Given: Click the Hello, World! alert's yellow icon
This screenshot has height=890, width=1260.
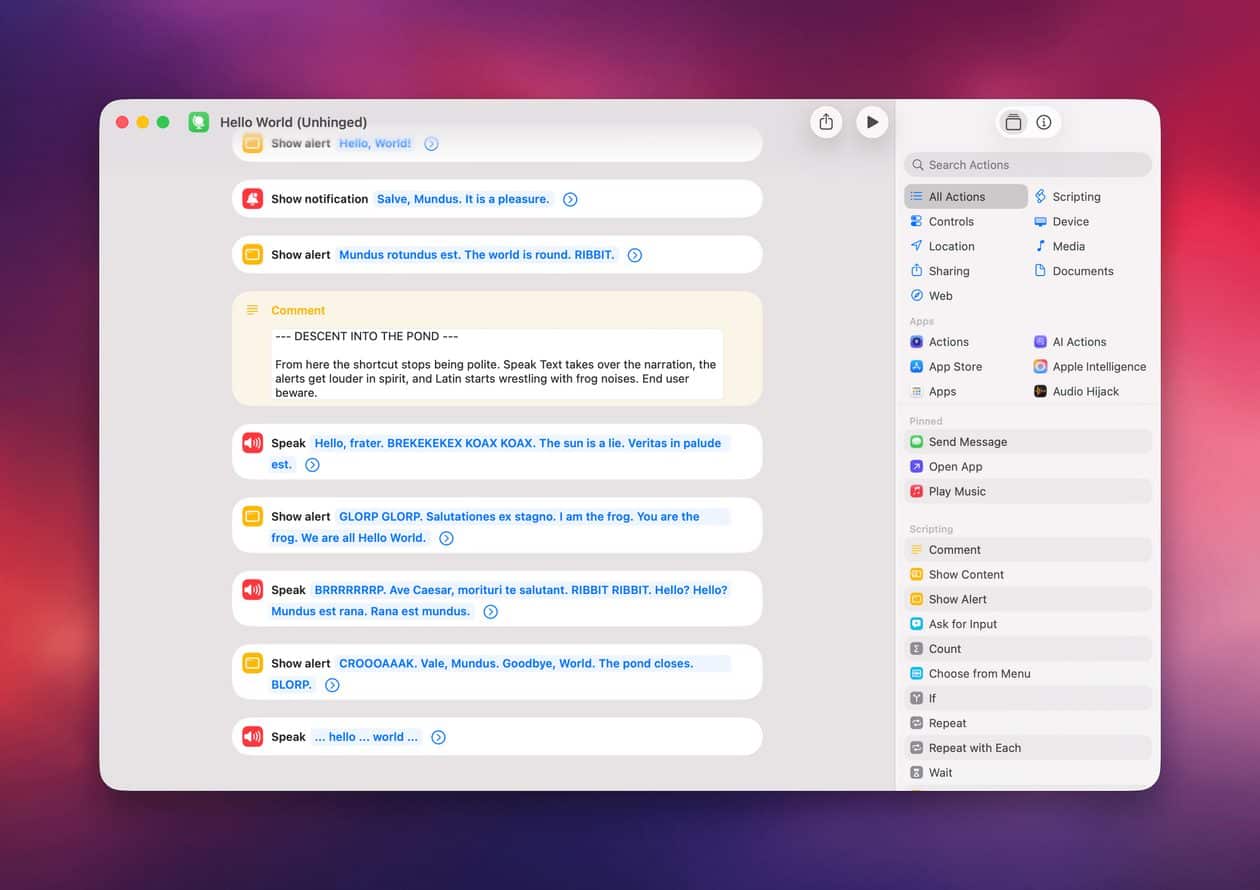Looking at the screenshot, I should coord(253,144).
